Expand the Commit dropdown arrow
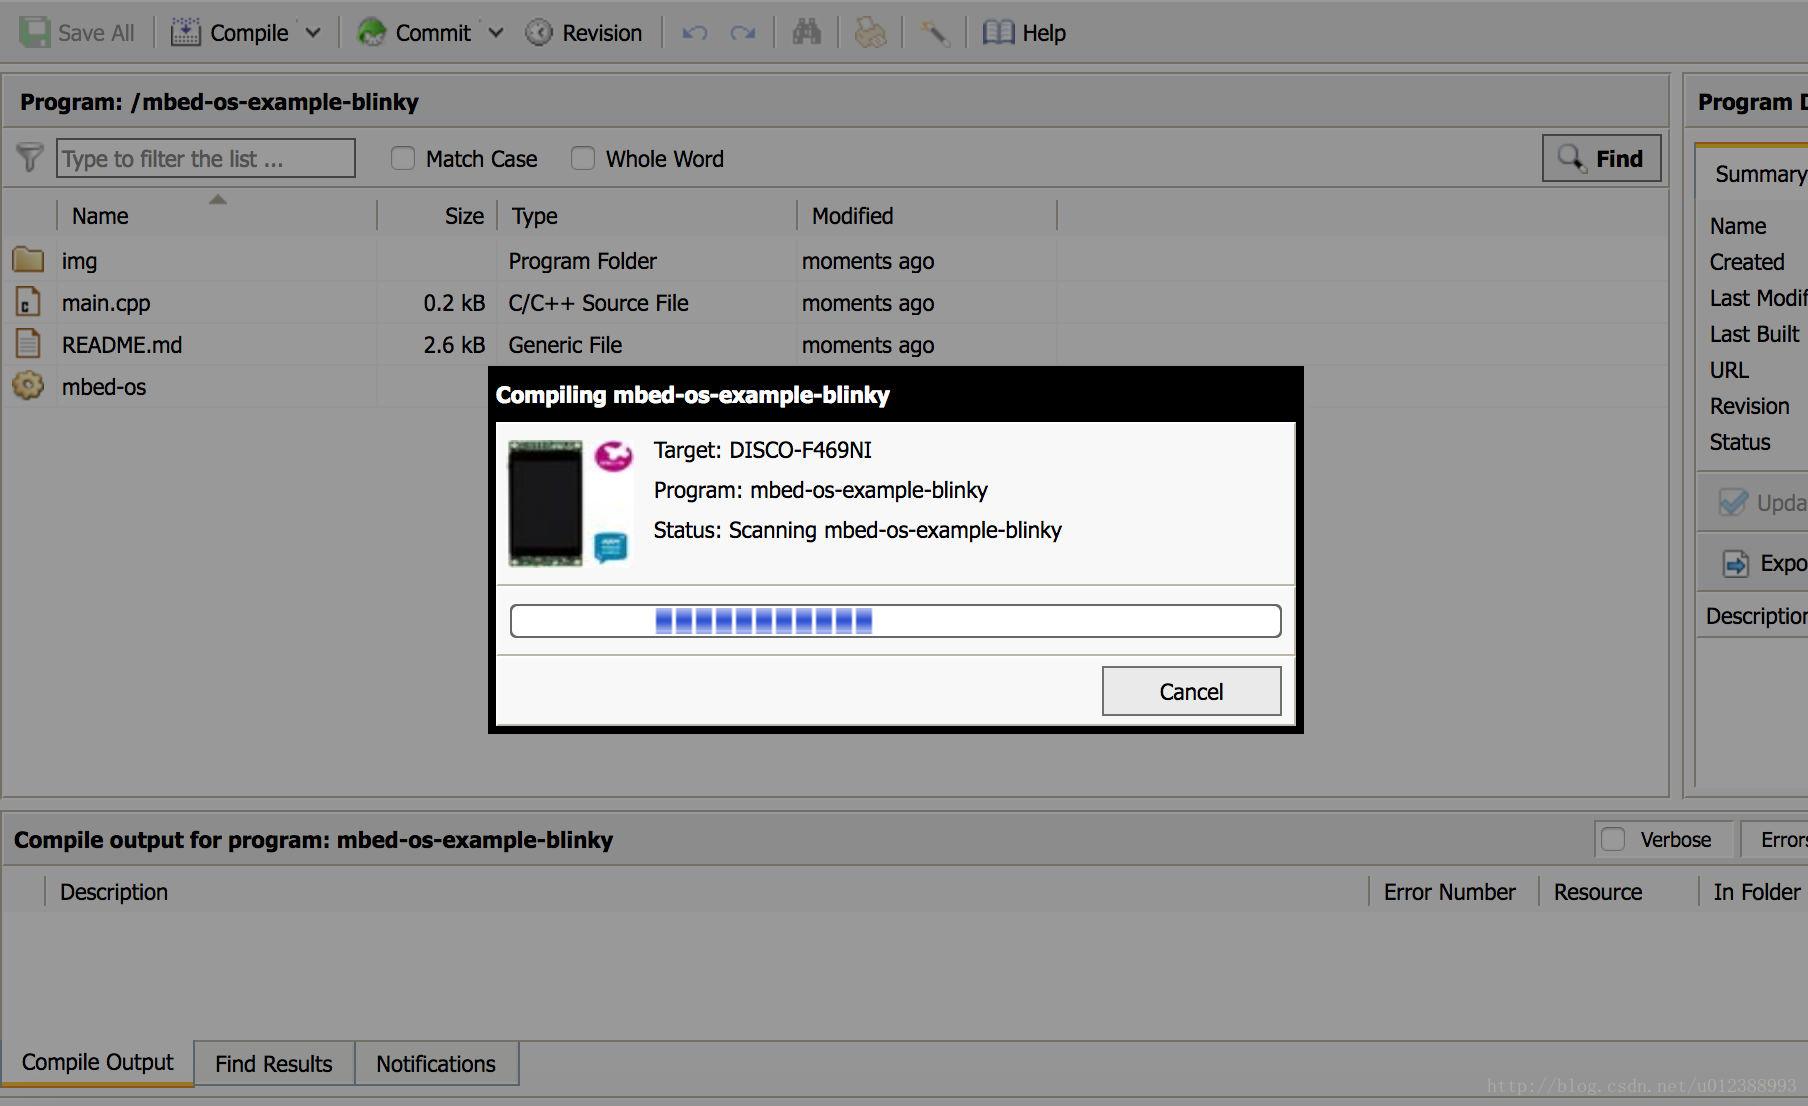Screen dimensions: 1808x1106 495,33
